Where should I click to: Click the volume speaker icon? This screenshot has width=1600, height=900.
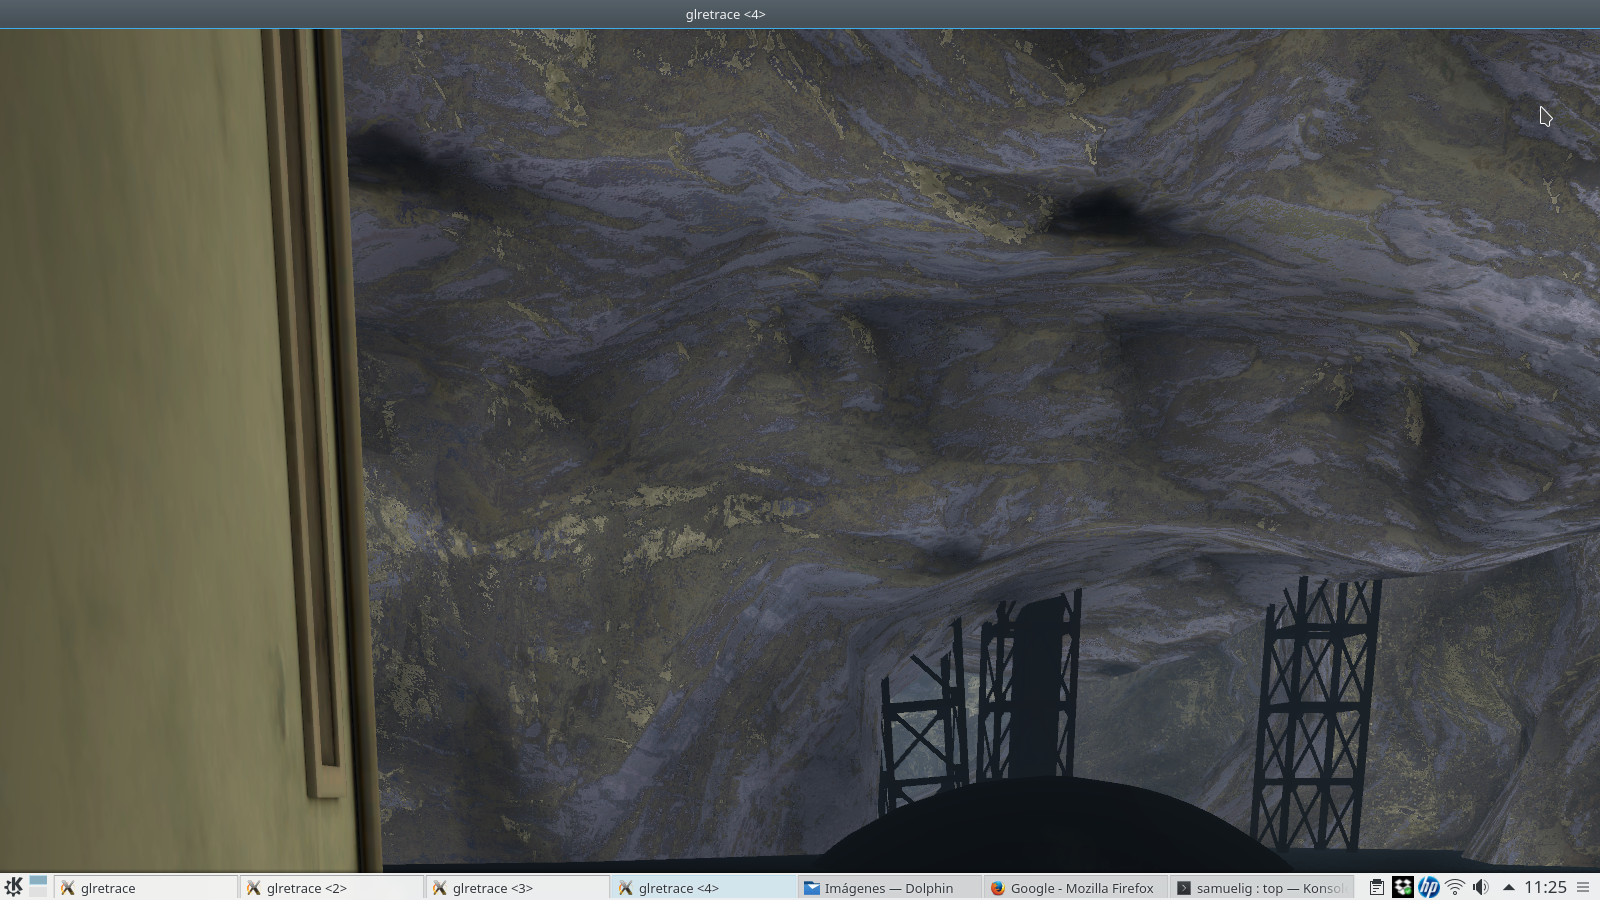coord(1481,887)
